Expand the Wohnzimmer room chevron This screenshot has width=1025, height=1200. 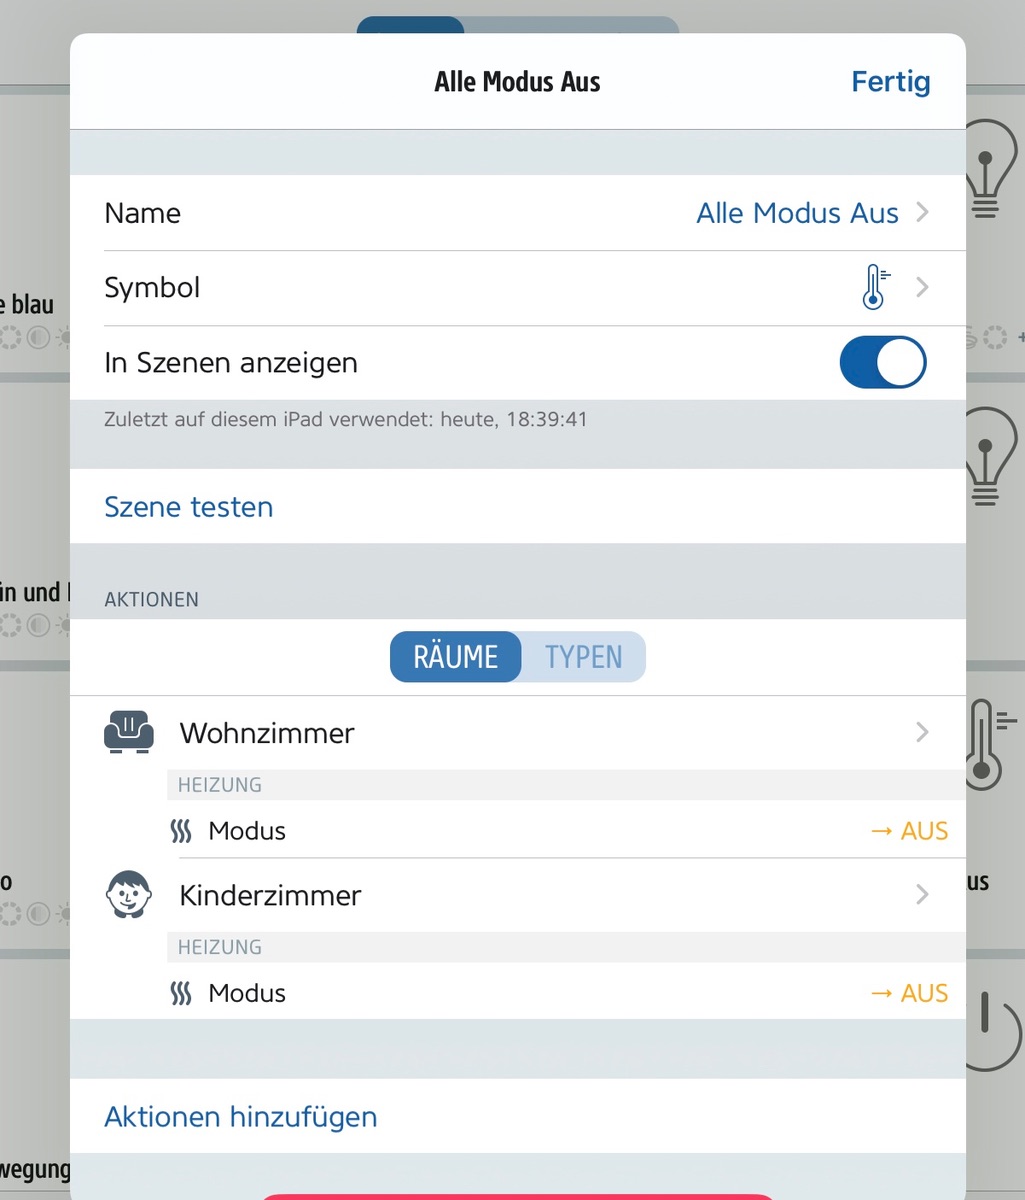tap(922, 733)
